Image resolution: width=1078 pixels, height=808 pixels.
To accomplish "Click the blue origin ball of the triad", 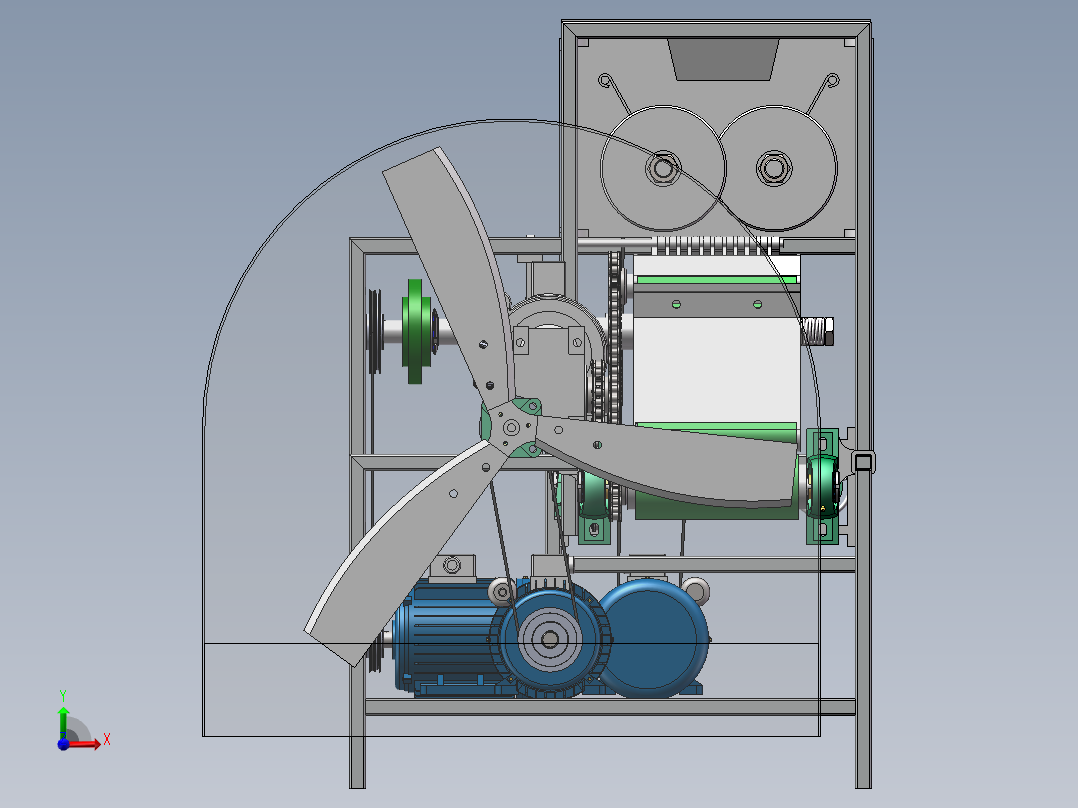I will point(63,744).
